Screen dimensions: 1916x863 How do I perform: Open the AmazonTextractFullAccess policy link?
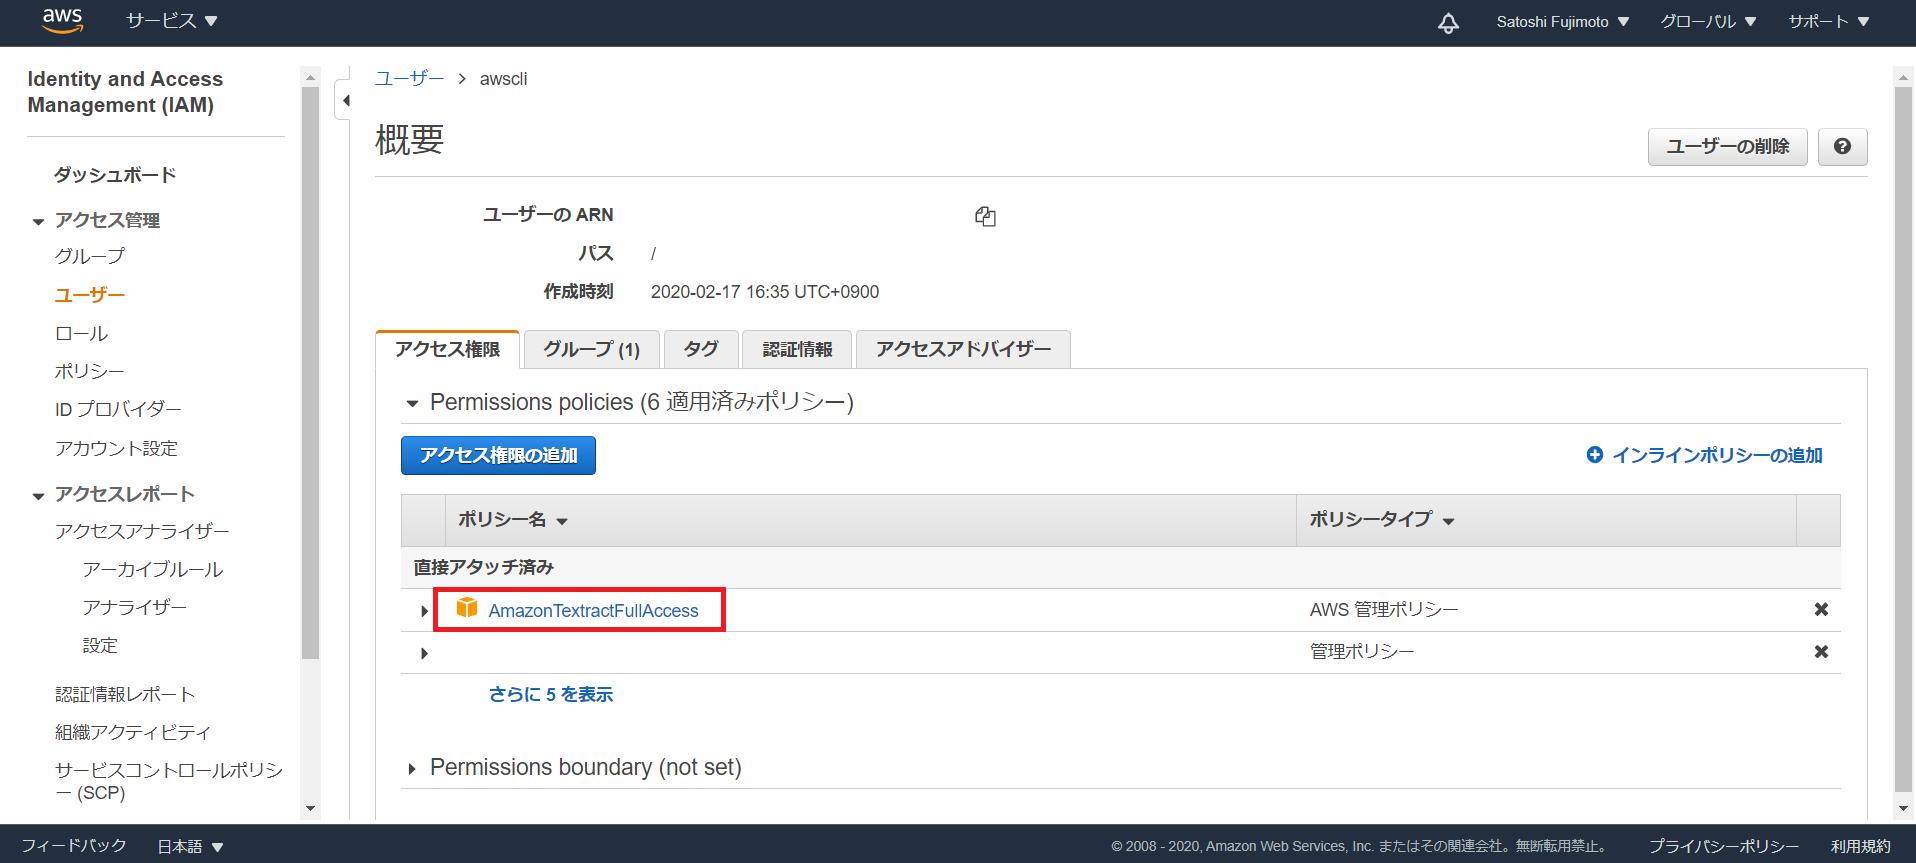pyautogui.click(x=593, y=610)
